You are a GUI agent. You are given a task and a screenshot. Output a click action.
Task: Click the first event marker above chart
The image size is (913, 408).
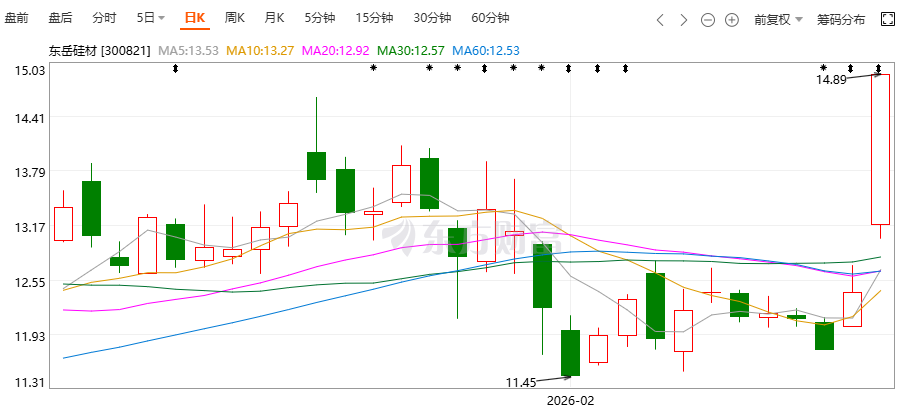click(176, 68)
